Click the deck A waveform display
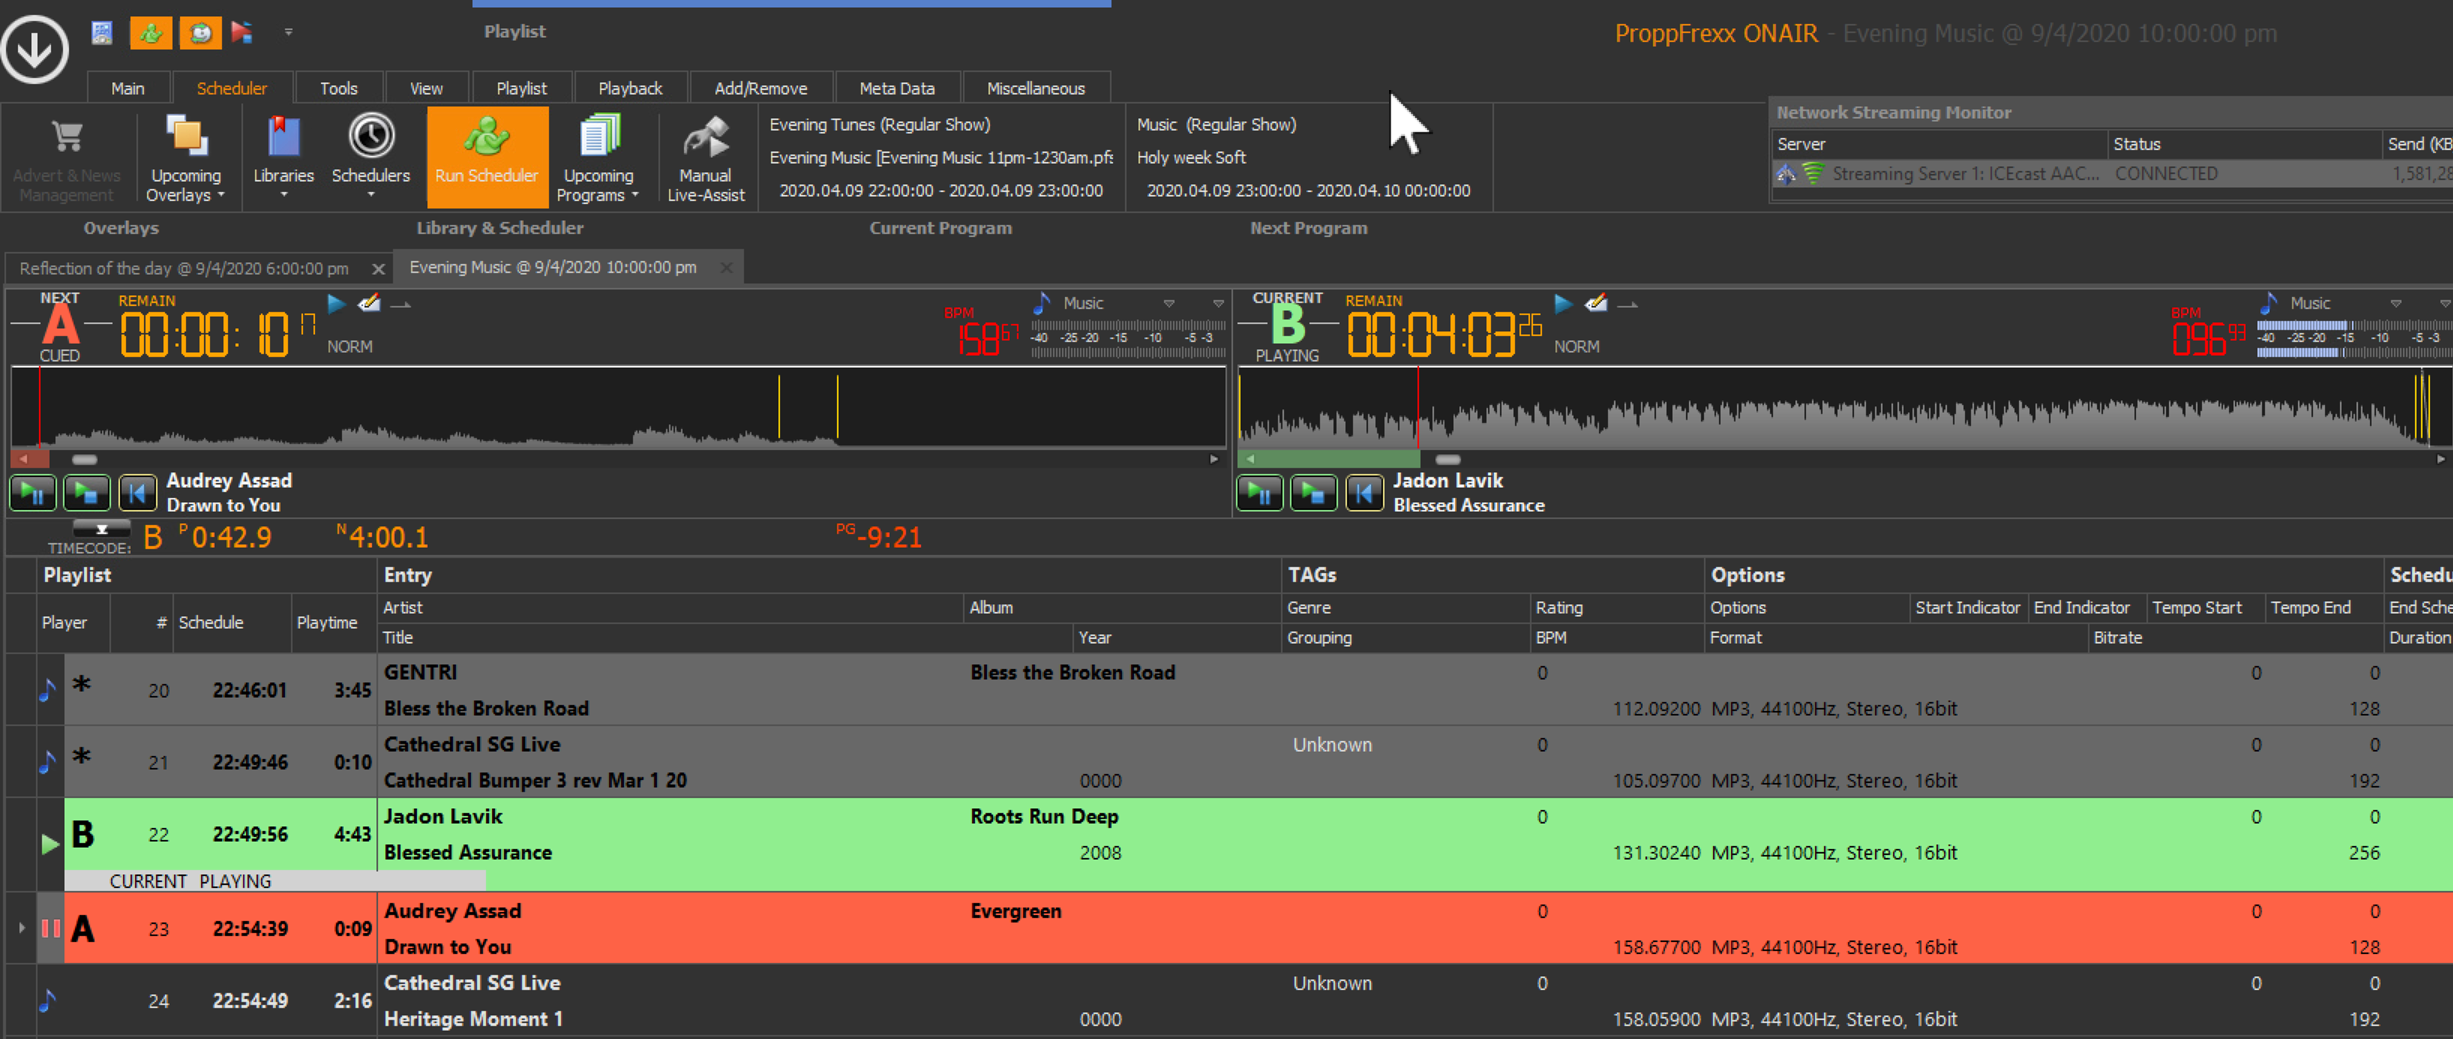 [618, 407]
